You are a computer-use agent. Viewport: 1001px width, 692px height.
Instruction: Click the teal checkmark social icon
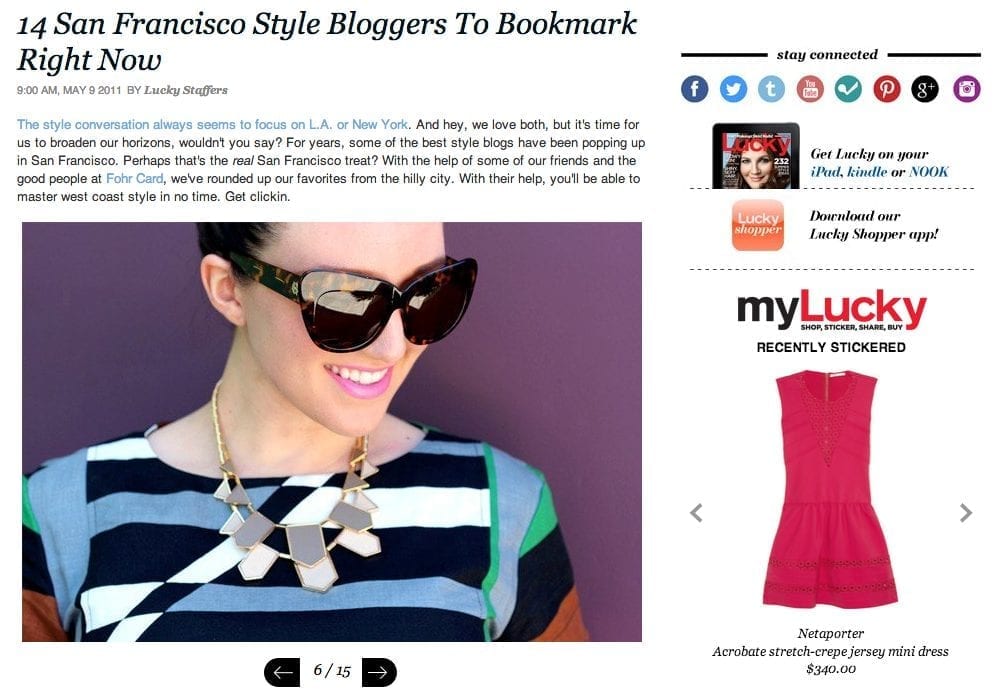[x=848, y=89]
